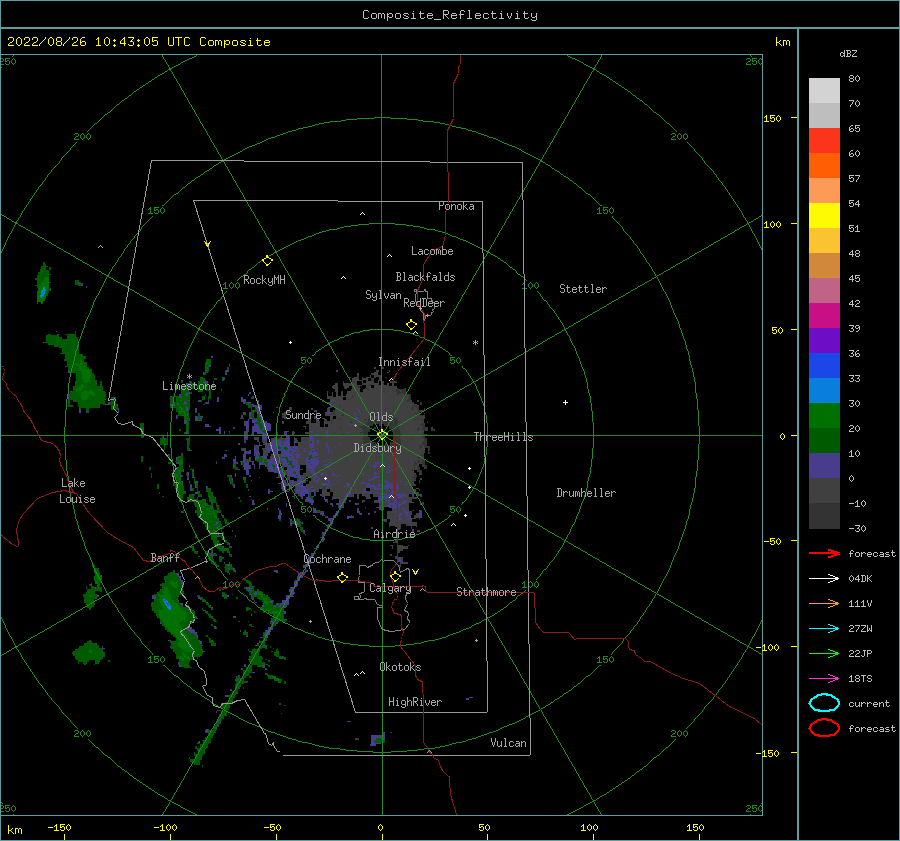Click the Lake Louise label
Image resolution: width=900 pixels, height=841 pixels.
77,491
